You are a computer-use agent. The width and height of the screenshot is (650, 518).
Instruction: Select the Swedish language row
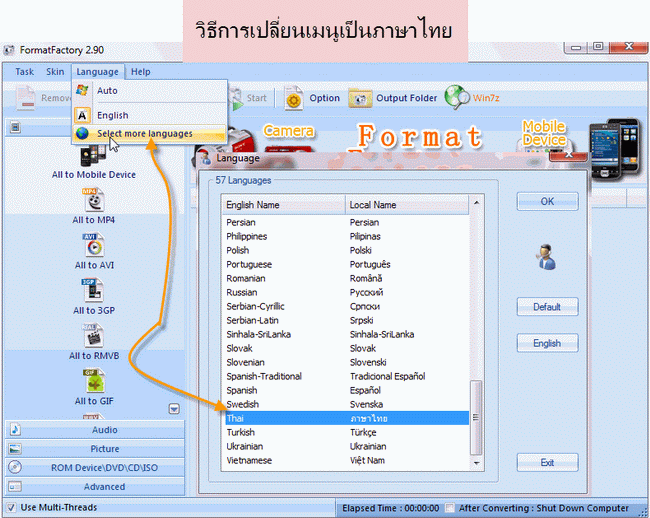point(347,404)
